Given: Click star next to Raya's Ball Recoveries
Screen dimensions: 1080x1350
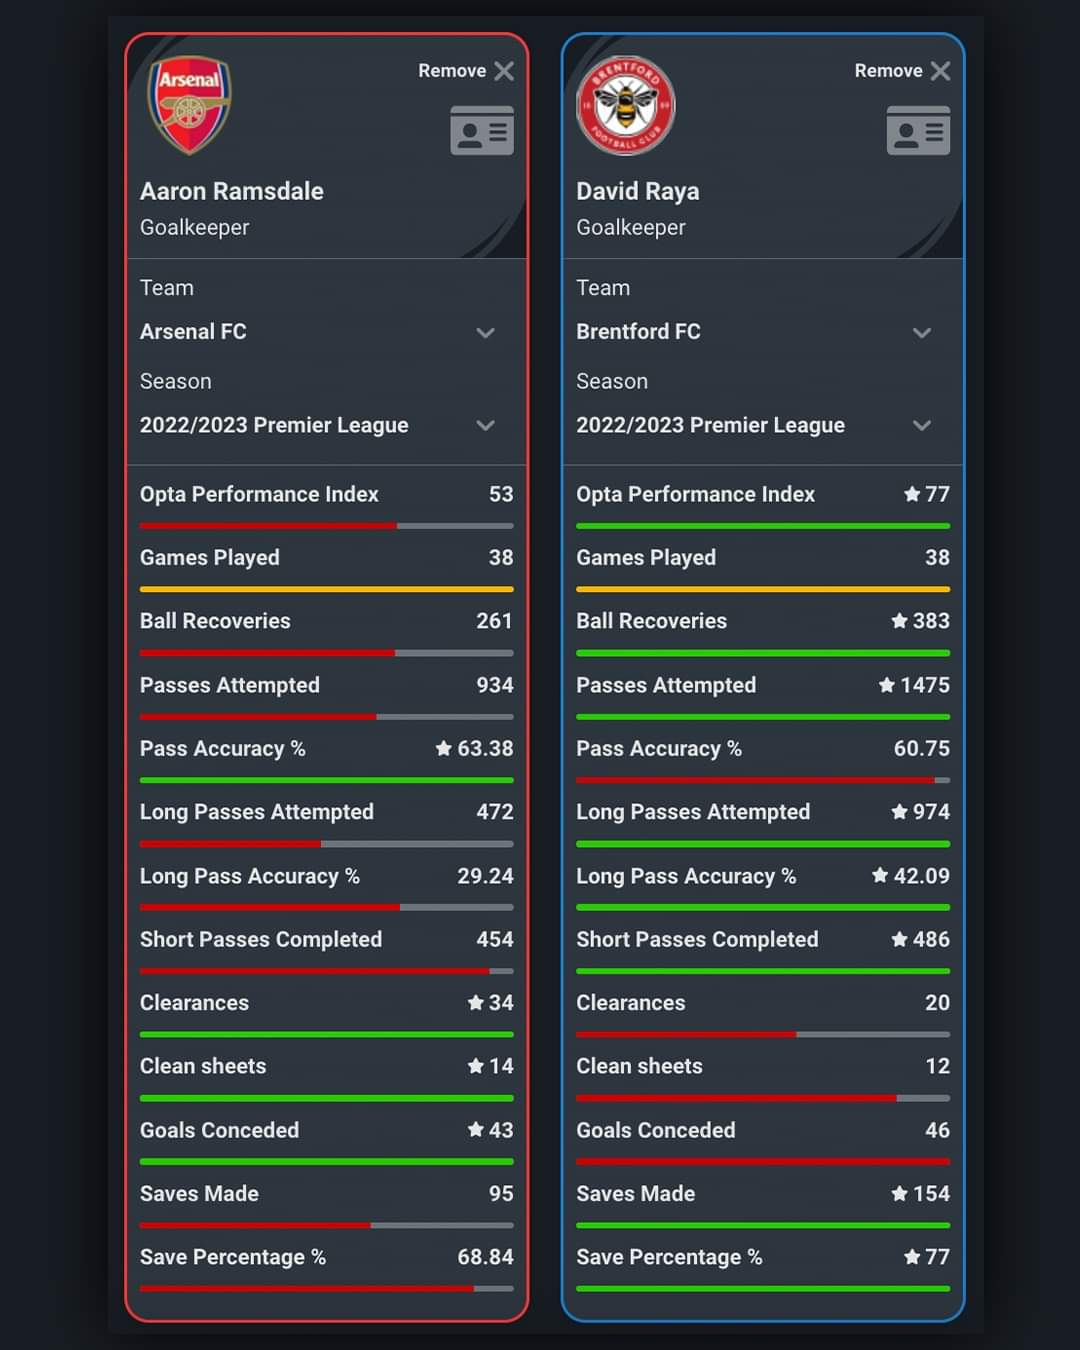Looking at the screenshot, I should click(900, 621).
